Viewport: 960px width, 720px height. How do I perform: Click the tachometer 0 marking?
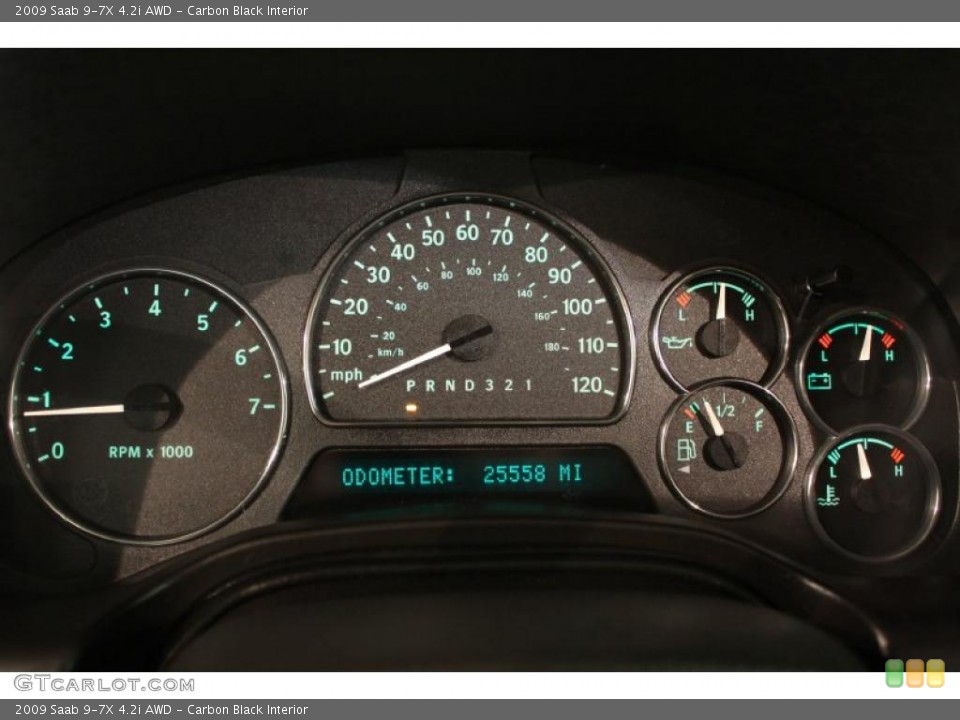(58, 451)
